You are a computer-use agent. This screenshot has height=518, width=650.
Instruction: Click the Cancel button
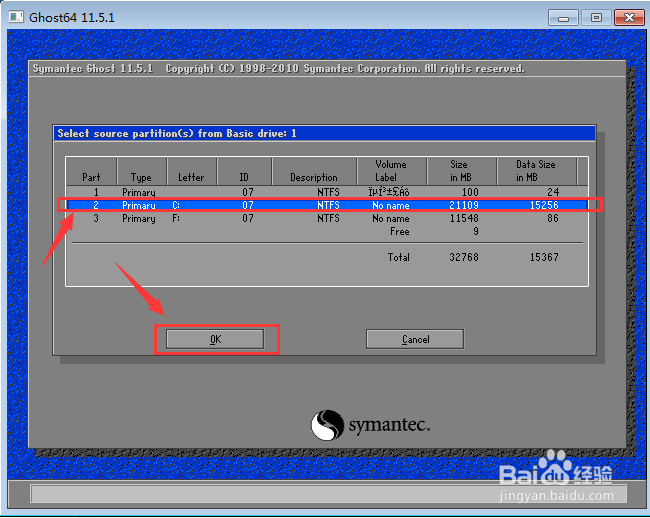coord(415,339)
